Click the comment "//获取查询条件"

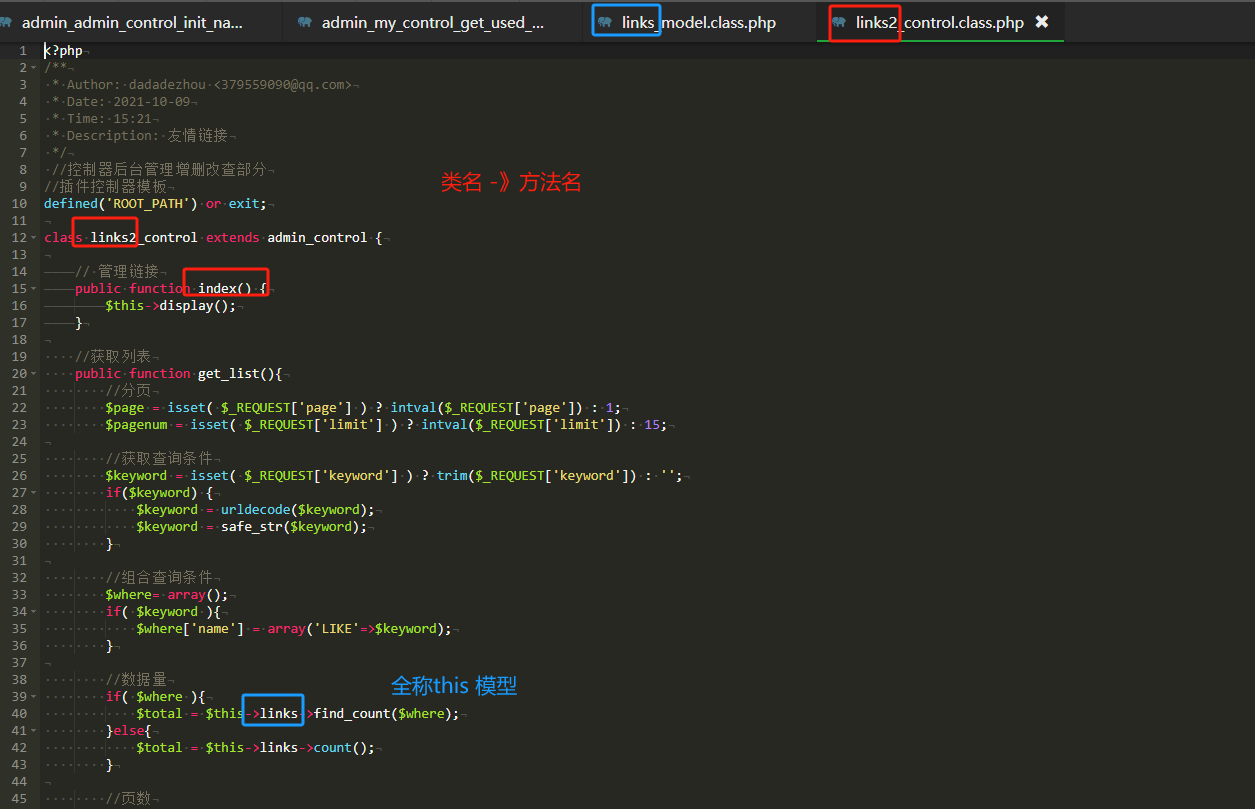159,459
